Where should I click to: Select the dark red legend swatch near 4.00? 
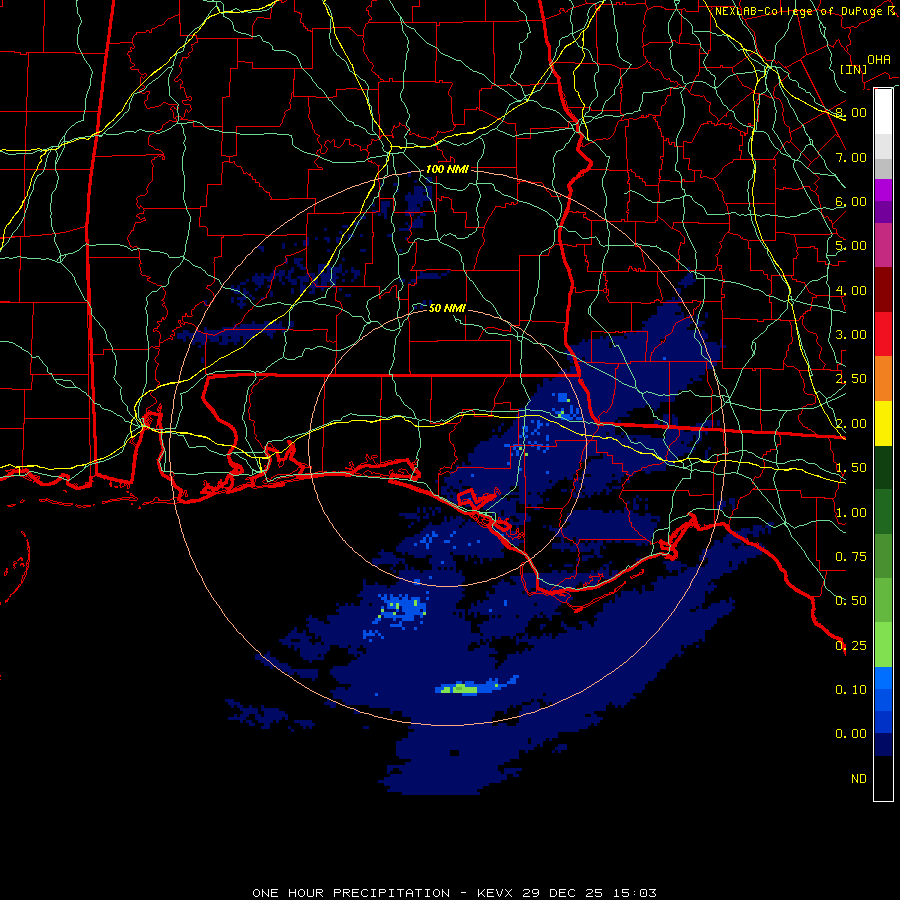coord(883,290)
